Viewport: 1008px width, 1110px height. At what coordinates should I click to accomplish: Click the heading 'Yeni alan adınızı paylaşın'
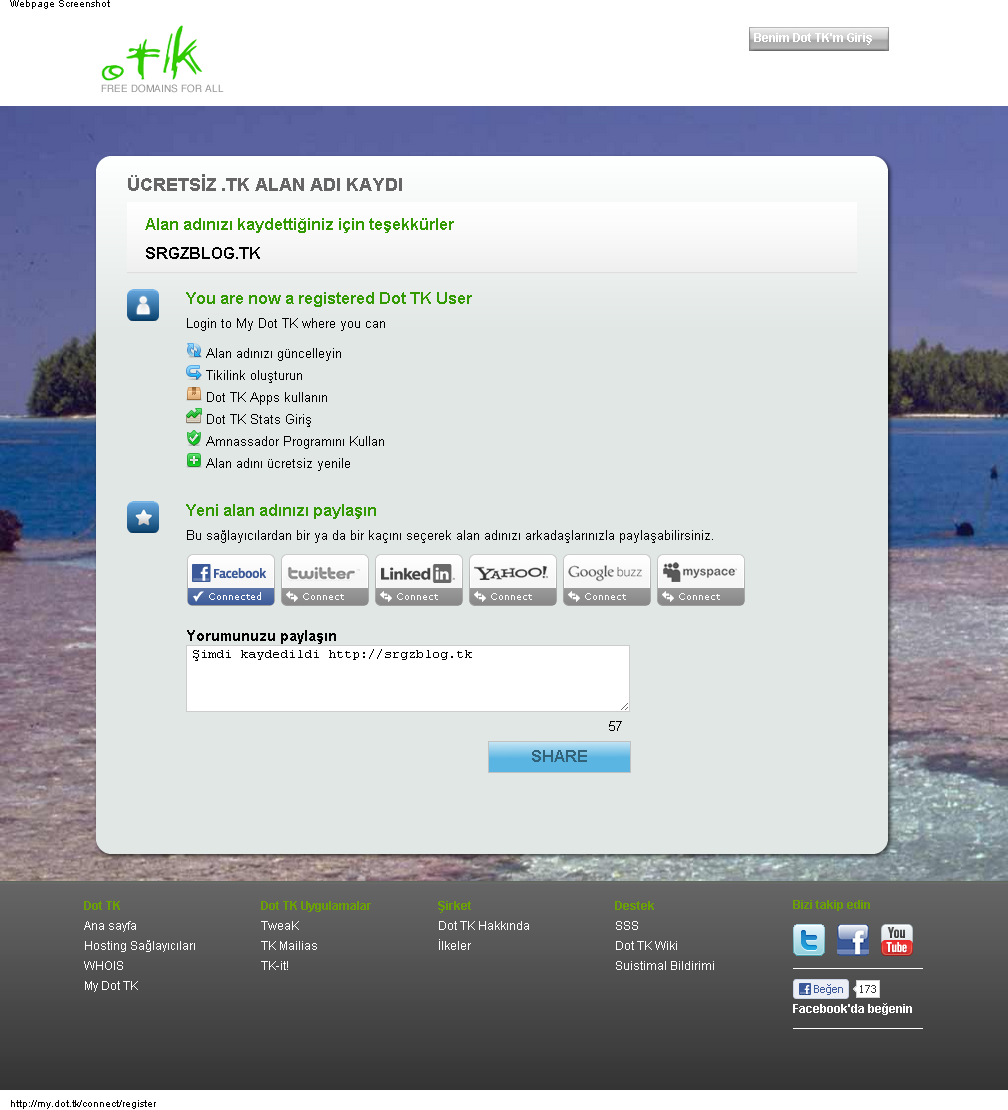click(x=281, y=510)
